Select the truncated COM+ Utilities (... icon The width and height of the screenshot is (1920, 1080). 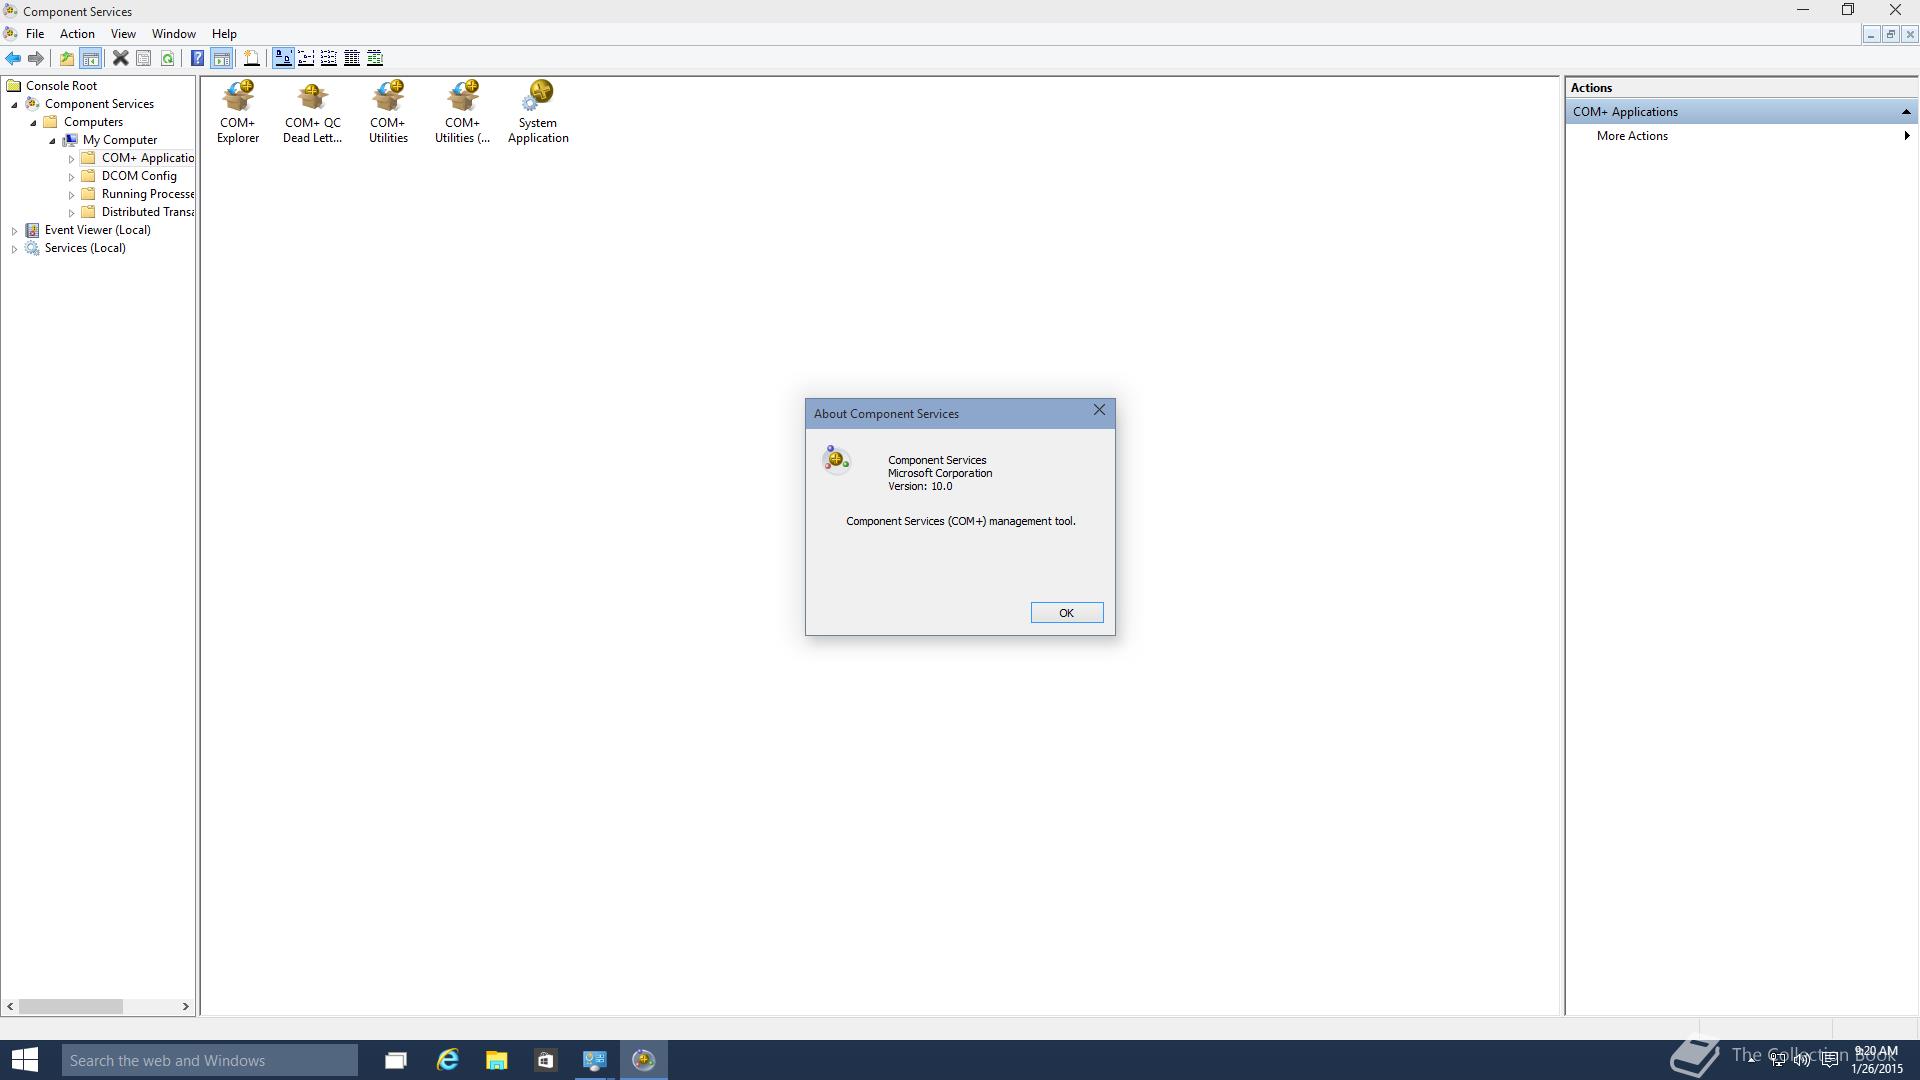(462, 112)
